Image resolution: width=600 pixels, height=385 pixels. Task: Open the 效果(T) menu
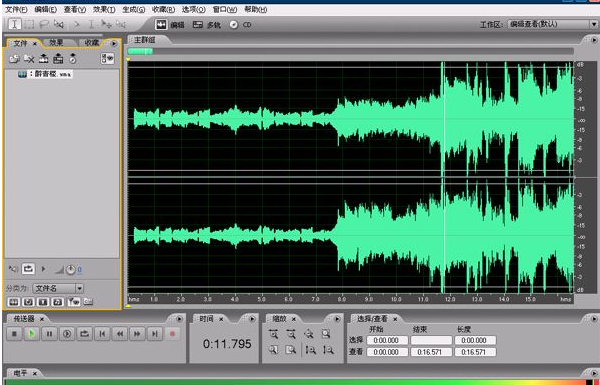[104, 10]
